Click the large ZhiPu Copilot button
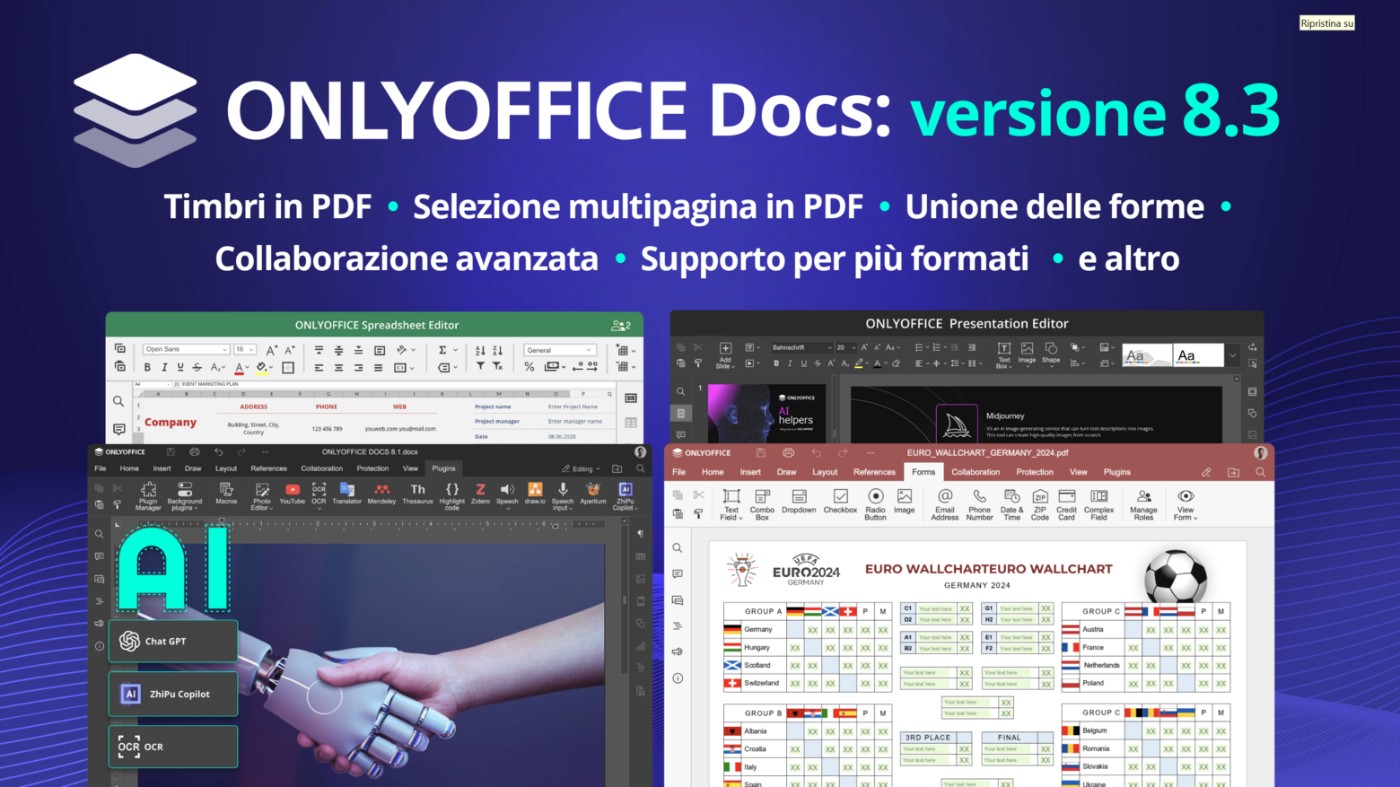The image size is (1400, 787). pos(173,693)
